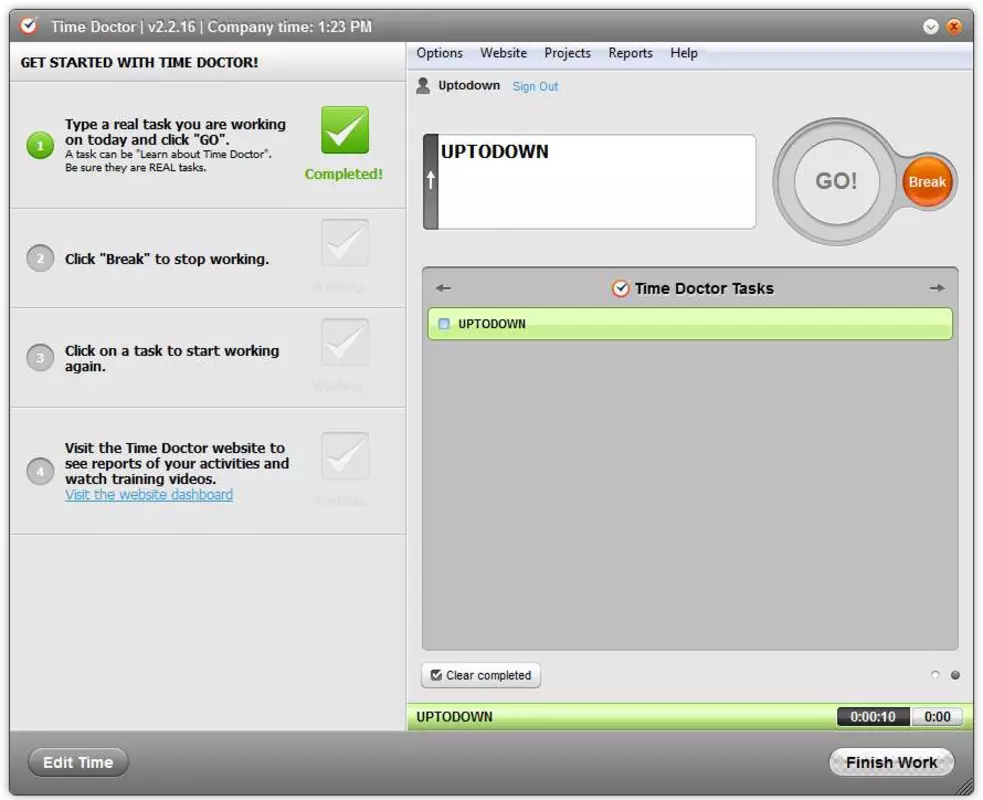The image size is (983, 800).
Task: Click the green step 1 number icon
Action: (40, 146)
